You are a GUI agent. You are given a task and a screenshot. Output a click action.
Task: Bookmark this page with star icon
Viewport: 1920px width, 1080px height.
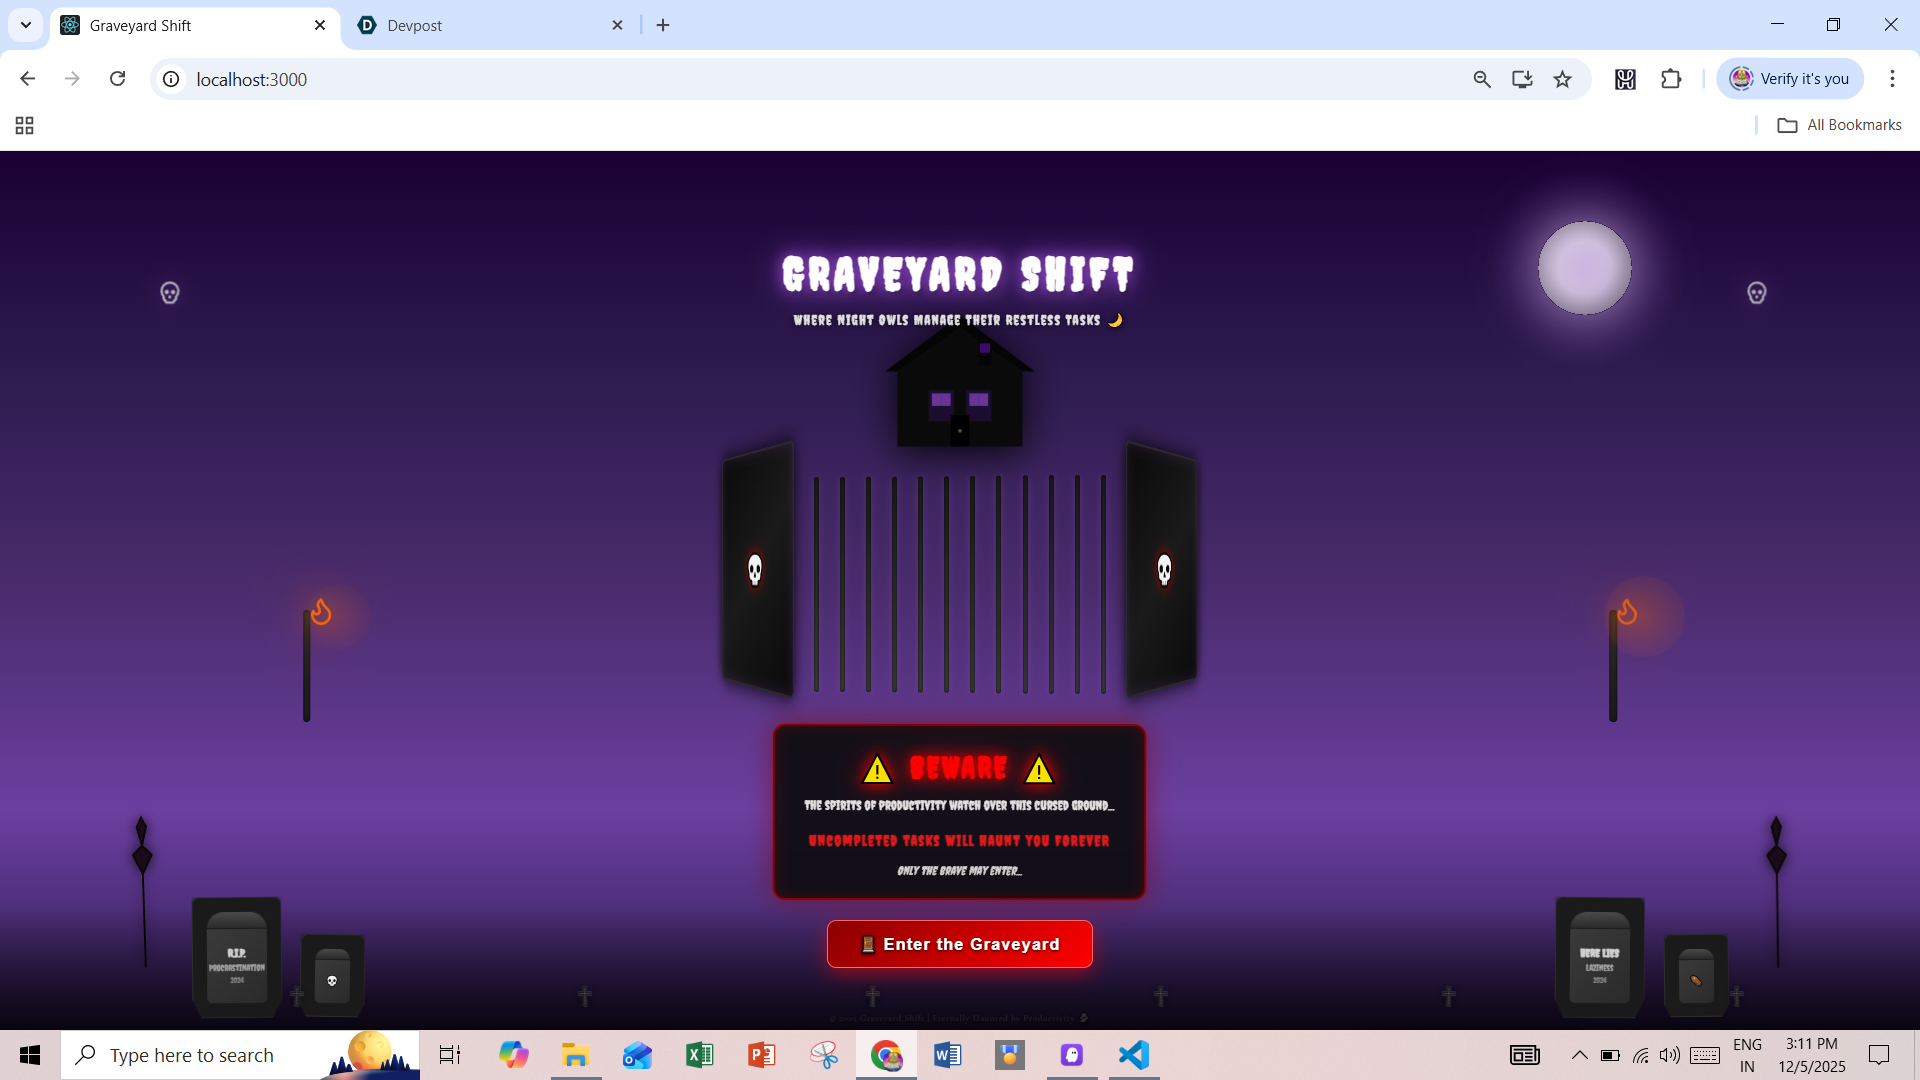(1562, 79)
